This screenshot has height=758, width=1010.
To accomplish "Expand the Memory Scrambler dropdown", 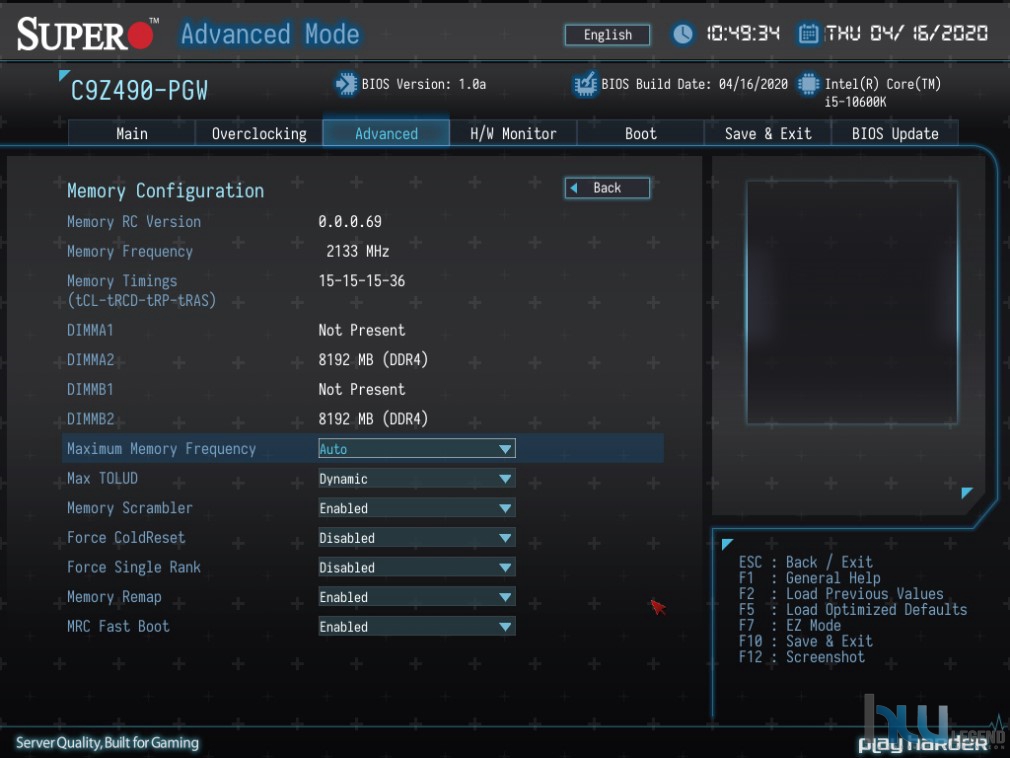I will 417,508.
